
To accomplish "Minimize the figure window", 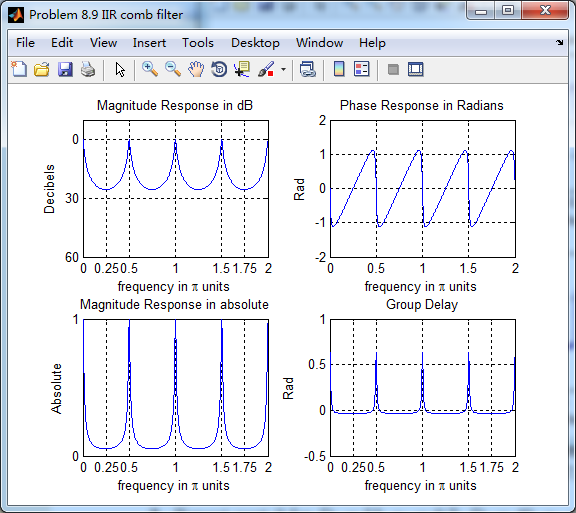I will click(481, 11).
